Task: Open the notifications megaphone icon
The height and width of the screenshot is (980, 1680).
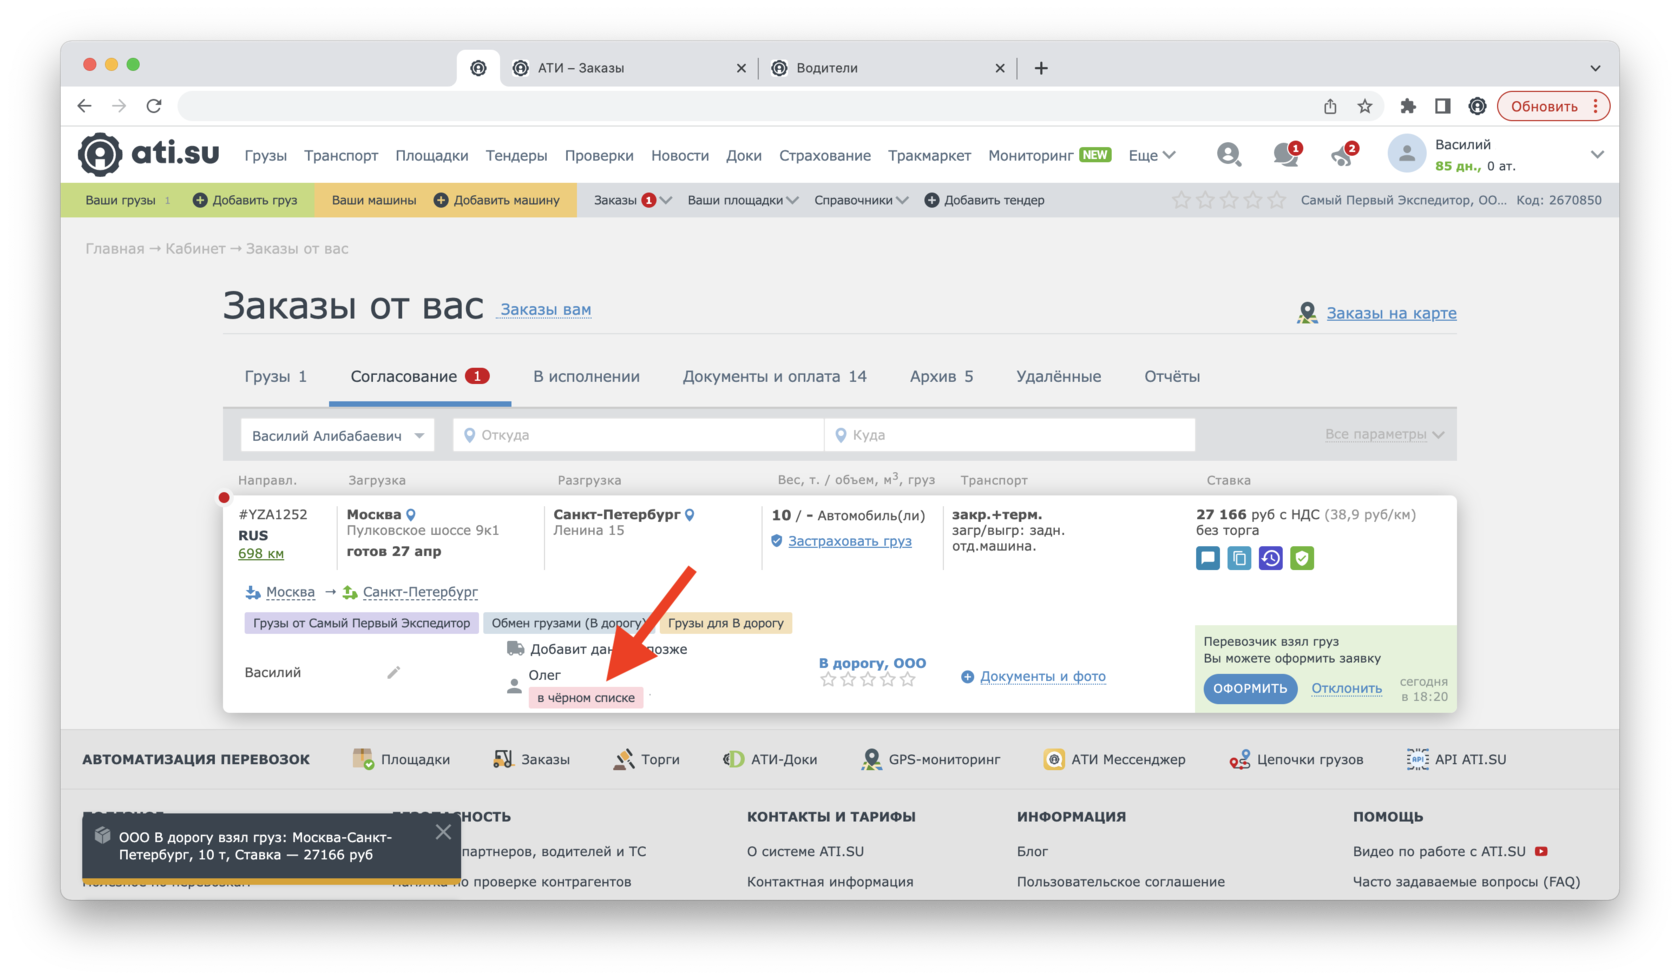Action: click(1343, 154)
